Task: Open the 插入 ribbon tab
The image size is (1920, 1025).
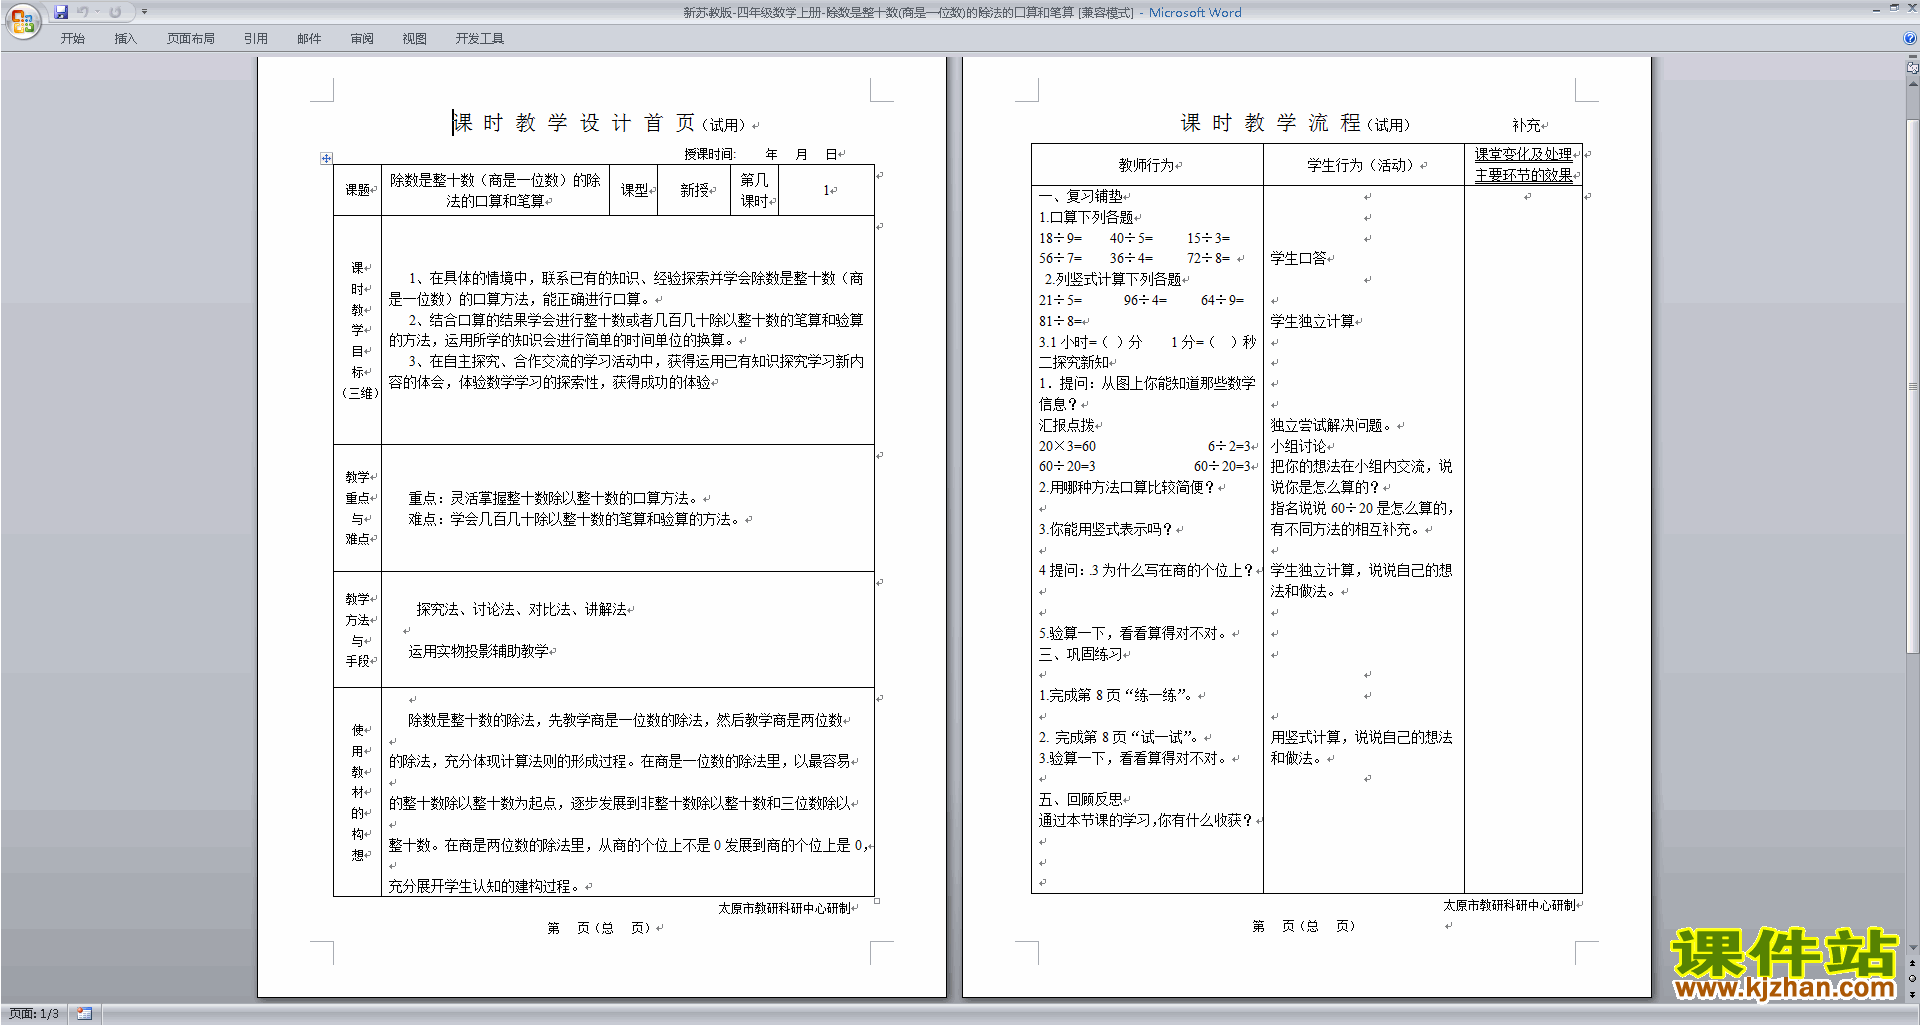Action: [125, 39]
